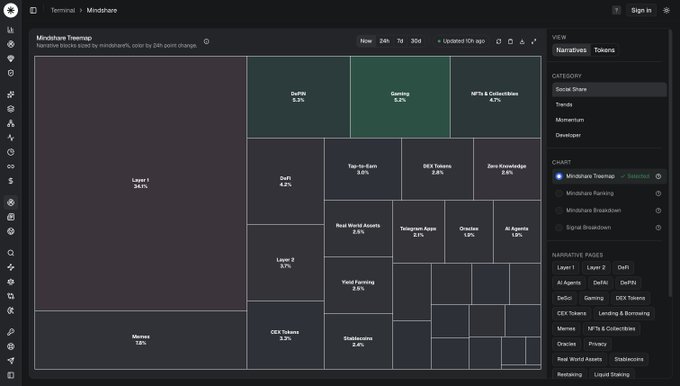The image size is (680, 386).
Task: Open the AI Agents narrative page chip
Action: pos(569,283)
